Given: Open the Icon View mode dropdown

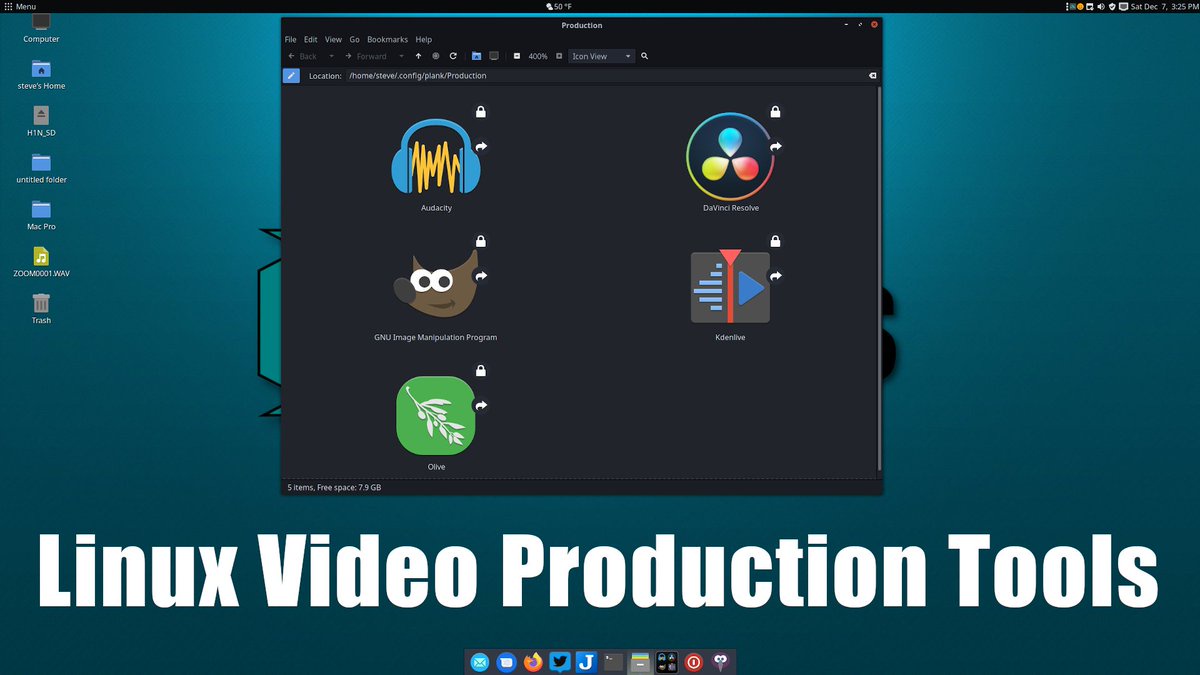Looking at the screenshot, I should coord(602,56).
